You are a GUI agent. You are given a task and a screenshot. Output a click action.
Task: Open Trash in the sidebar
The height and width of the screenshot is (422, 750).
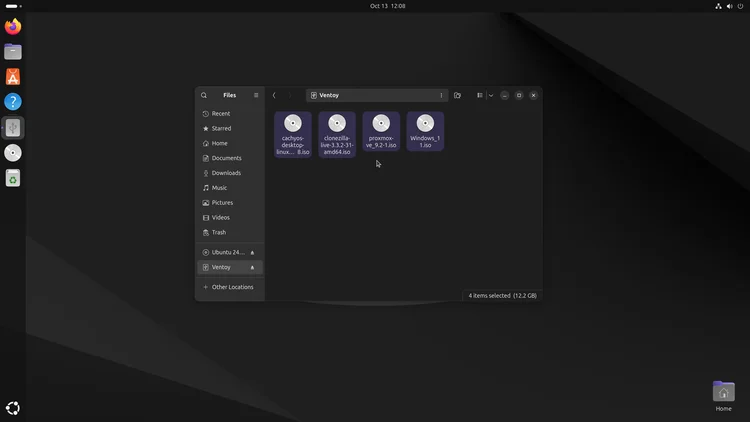pyautogui.click(x=230, y=232)
